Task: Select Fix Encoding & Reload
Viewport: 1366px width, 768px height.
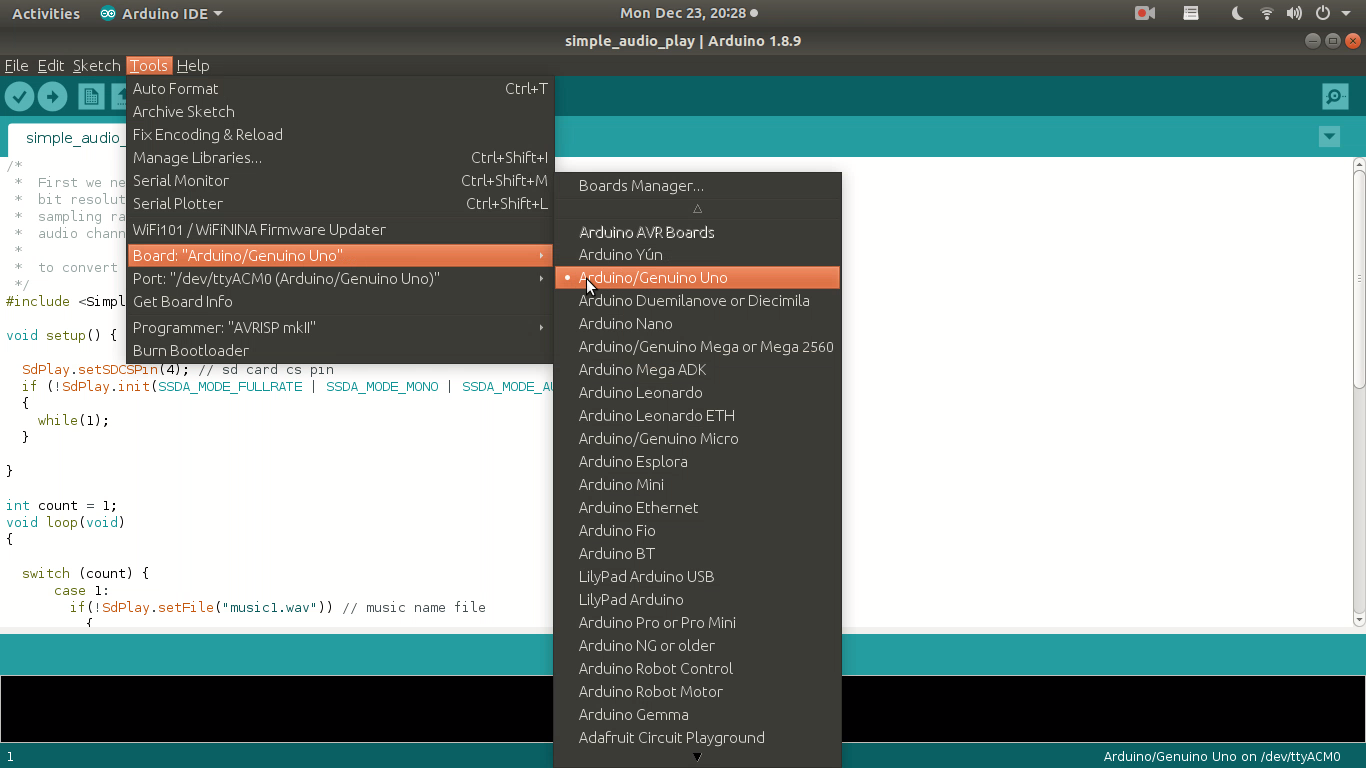Action: pos(340,135)
